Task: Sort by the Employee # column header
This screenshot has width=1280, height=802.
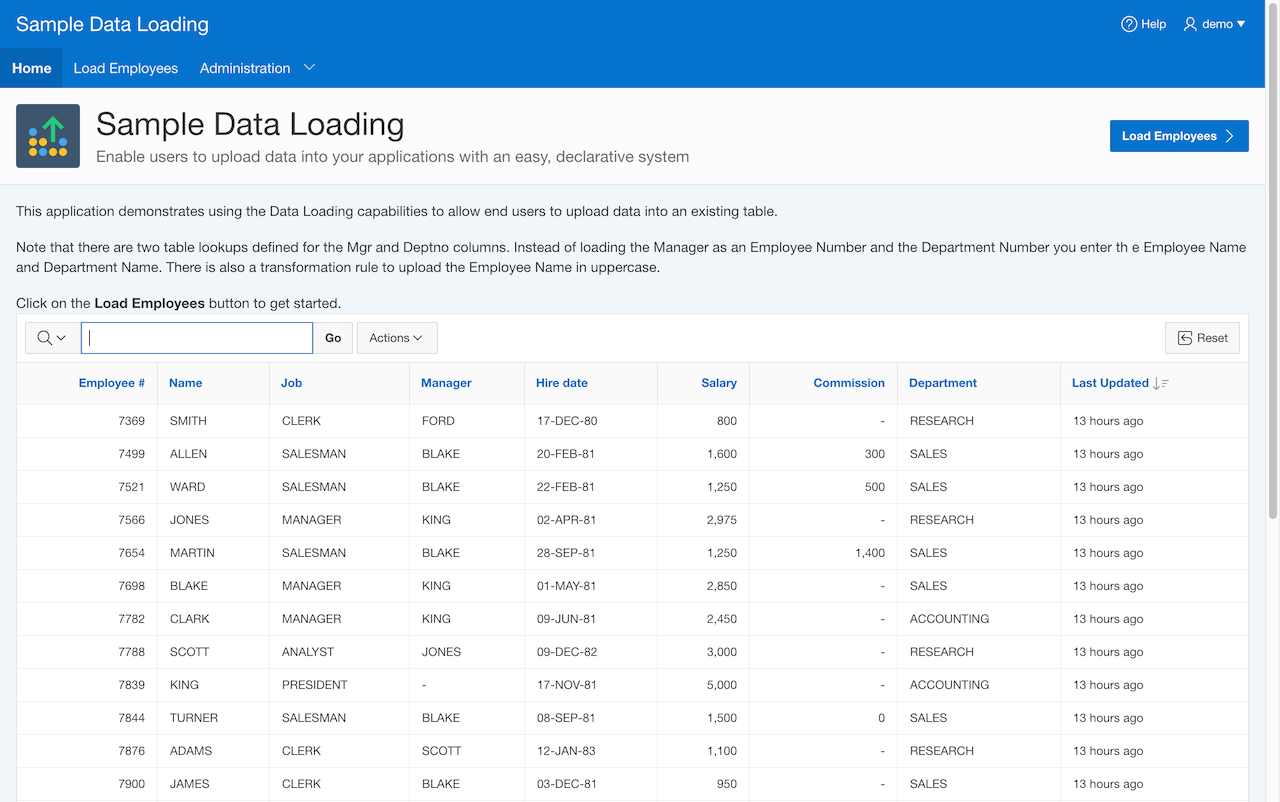Action: click(x=111, y=383)
